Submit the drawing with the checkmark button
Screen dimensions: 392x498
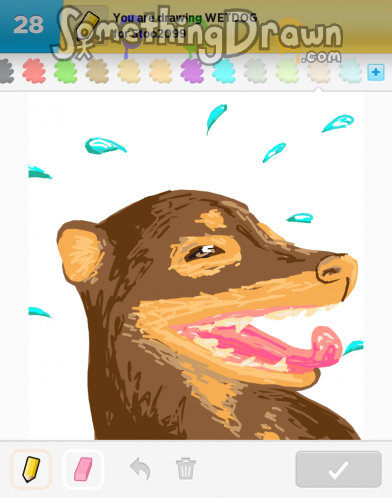tap(338, 469)
